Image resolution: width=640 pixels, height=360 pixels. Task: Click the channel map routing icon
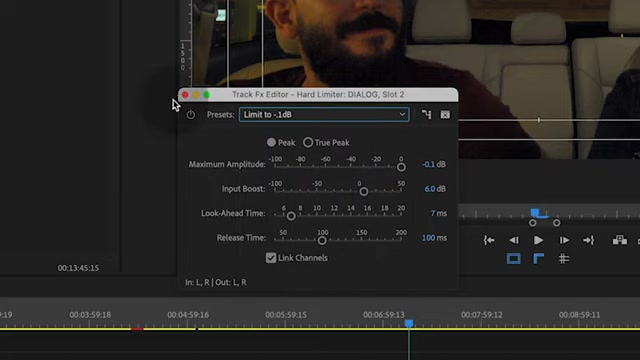point(427,115)
